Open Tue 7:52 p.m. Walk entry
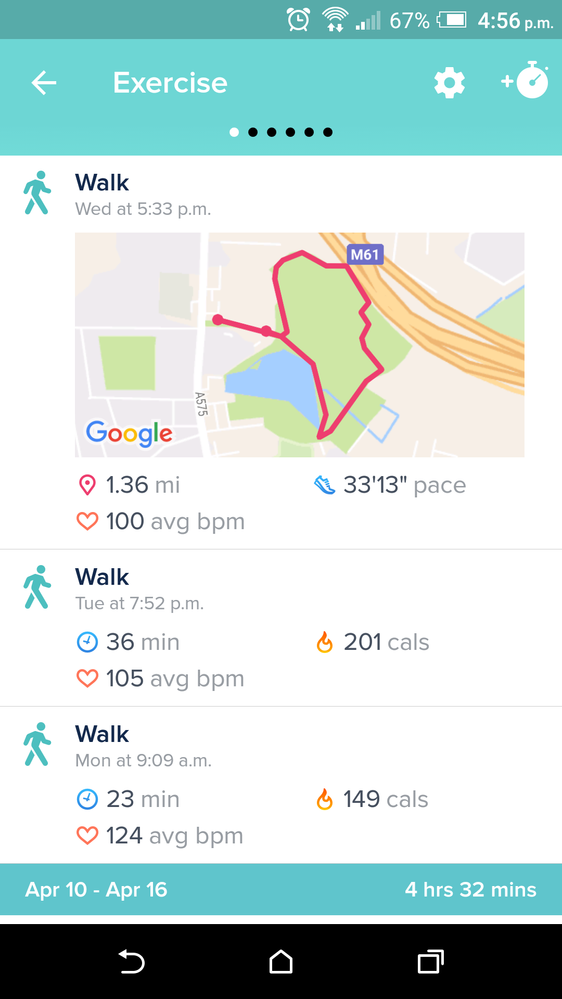562x999 pixels. pyautogui.click(x=281, y=628)
